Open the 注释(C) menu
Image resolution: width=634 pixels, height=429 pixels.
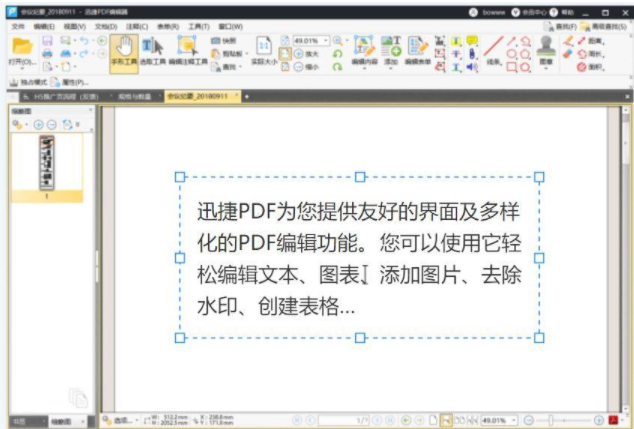pyautogui.click(x=137, y=26)
